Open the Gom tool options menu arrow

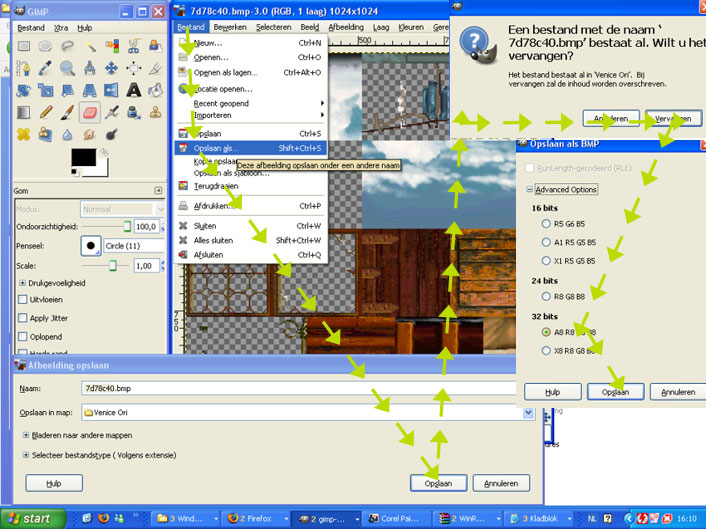(x=158, y=190)
